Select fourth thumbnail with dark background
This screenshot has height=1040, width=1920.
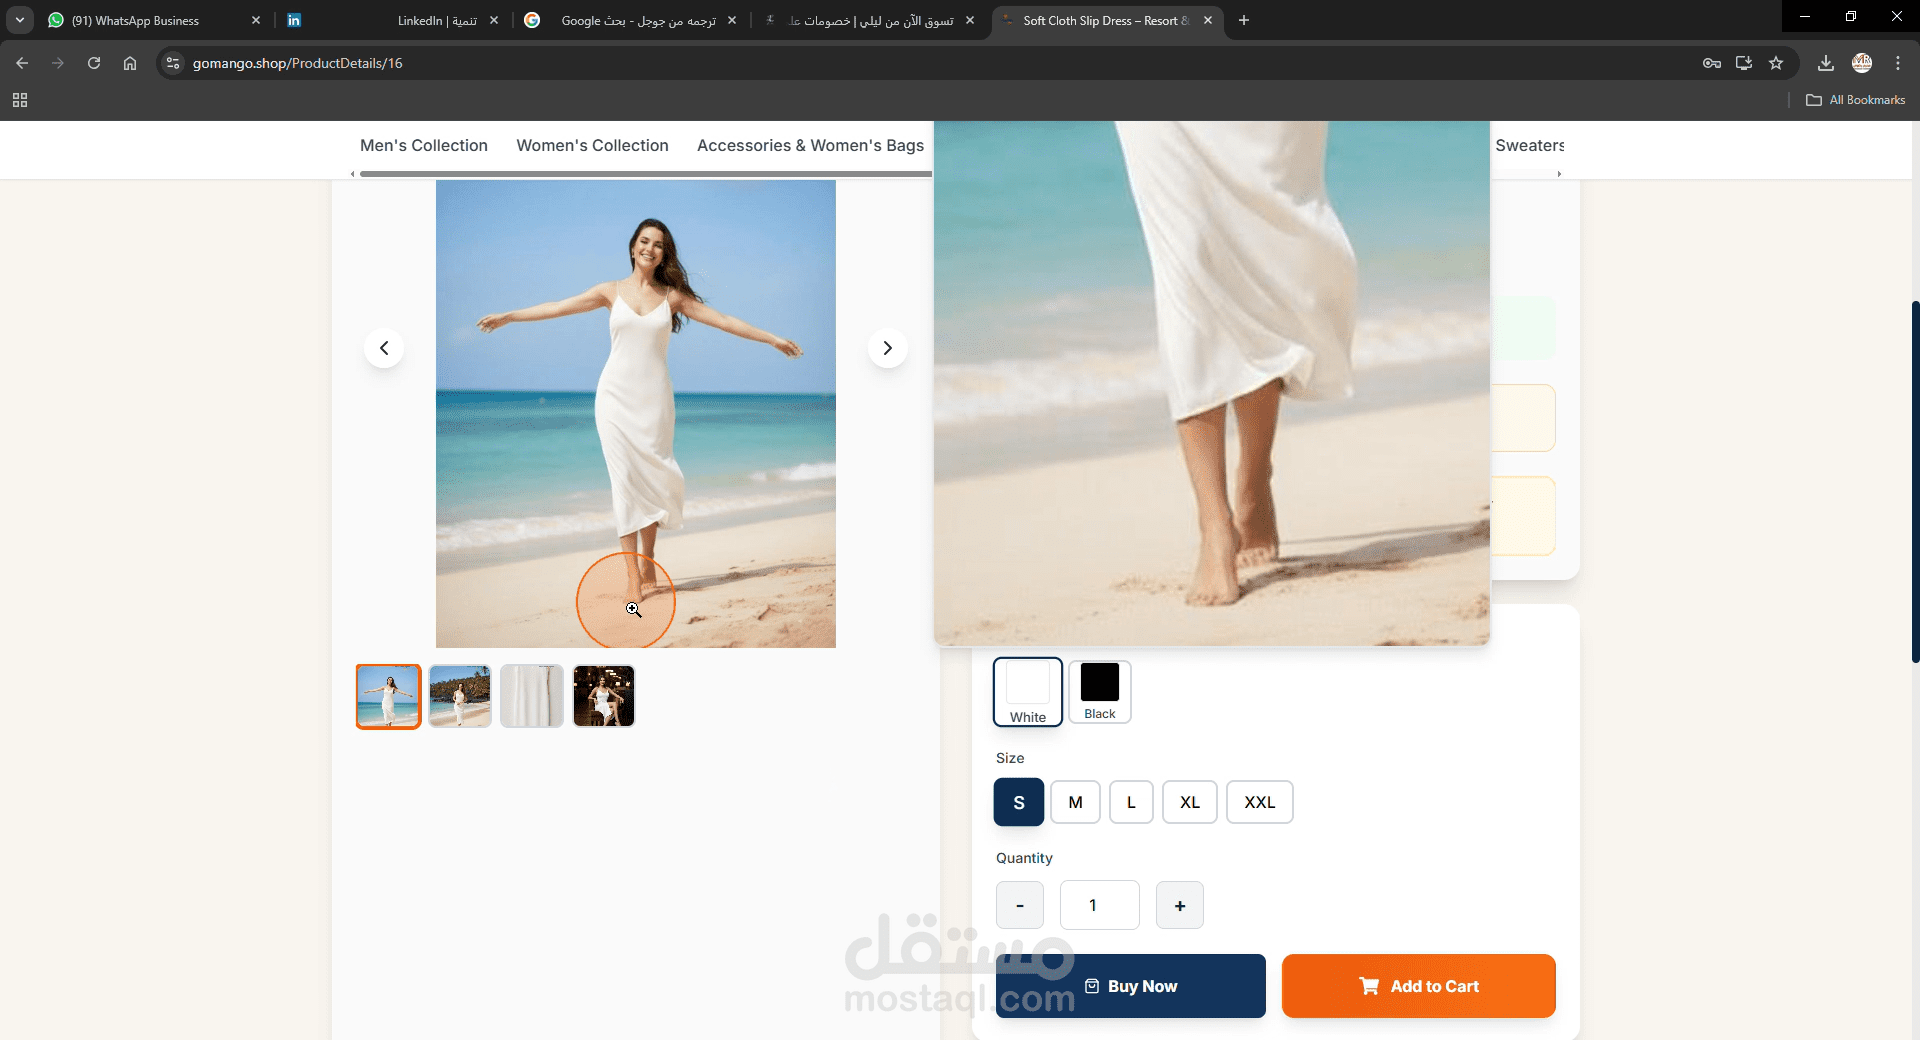click(604, 696)
